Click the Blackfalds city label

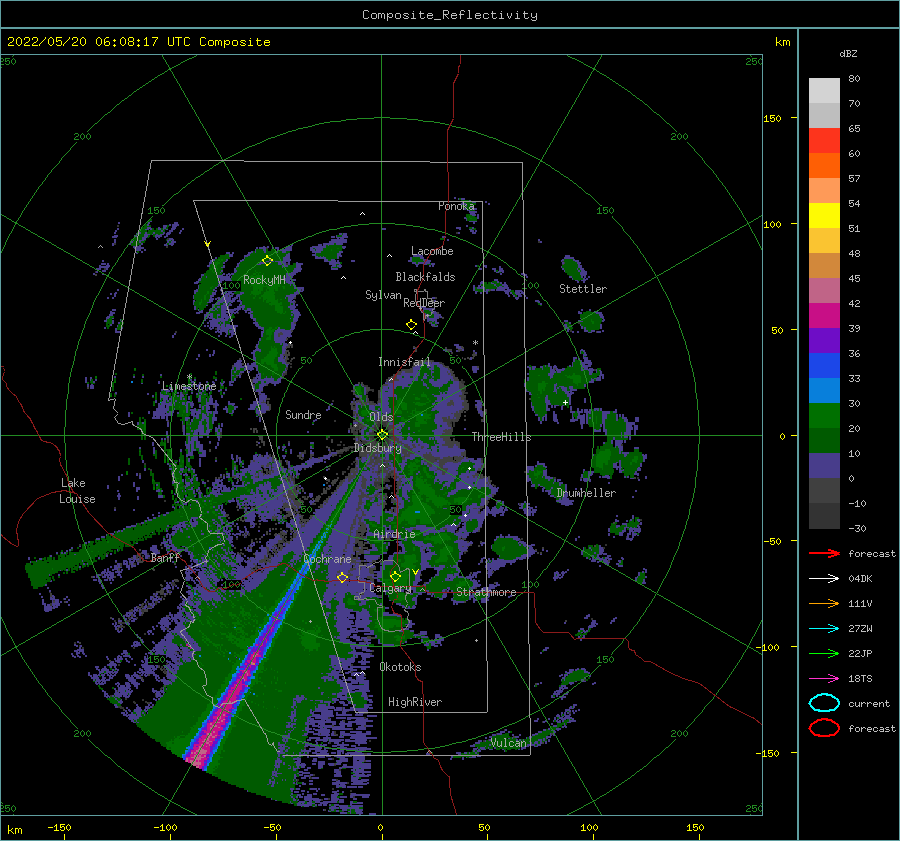click(425, 277)
